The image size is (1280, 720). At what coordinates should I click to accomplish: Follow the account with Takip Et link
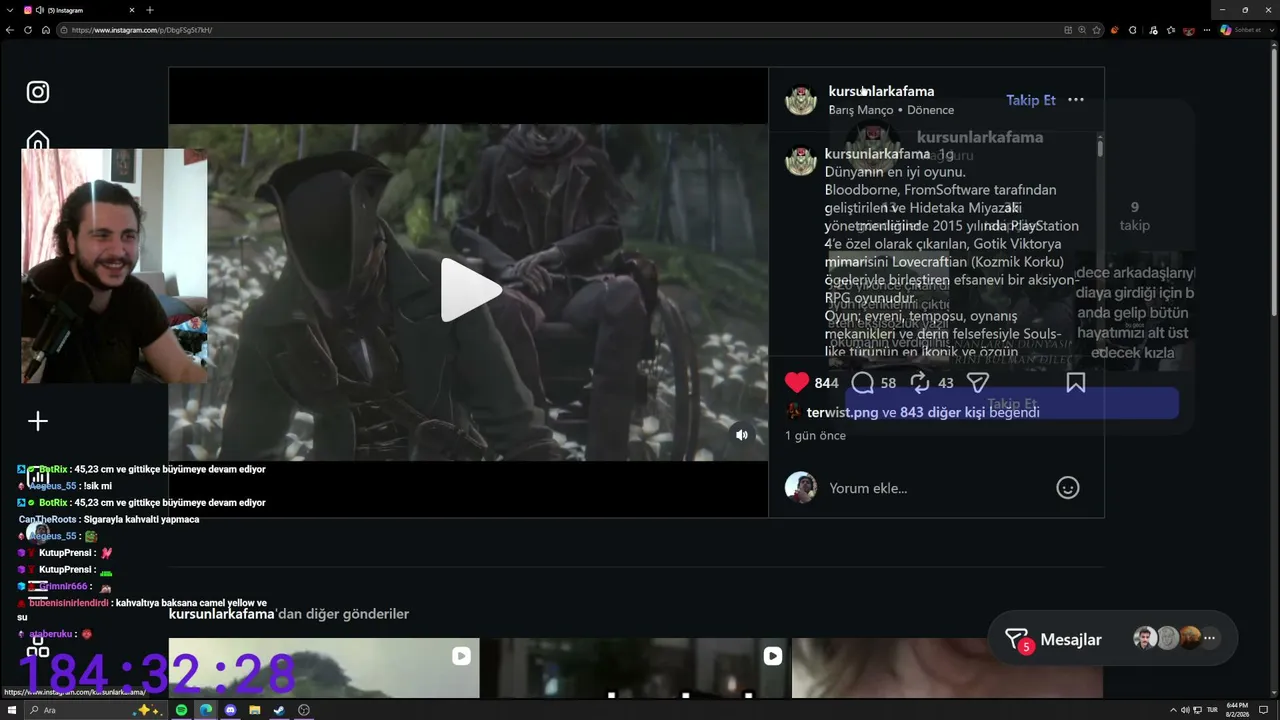1031,100
